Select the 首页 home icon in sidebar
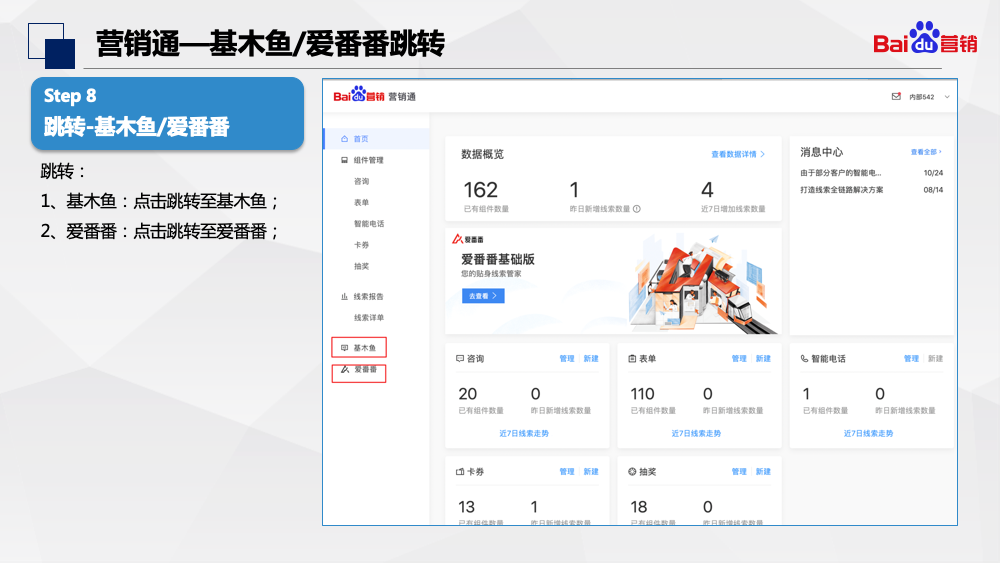The image size is (1000, 563). tap(344, 138)
